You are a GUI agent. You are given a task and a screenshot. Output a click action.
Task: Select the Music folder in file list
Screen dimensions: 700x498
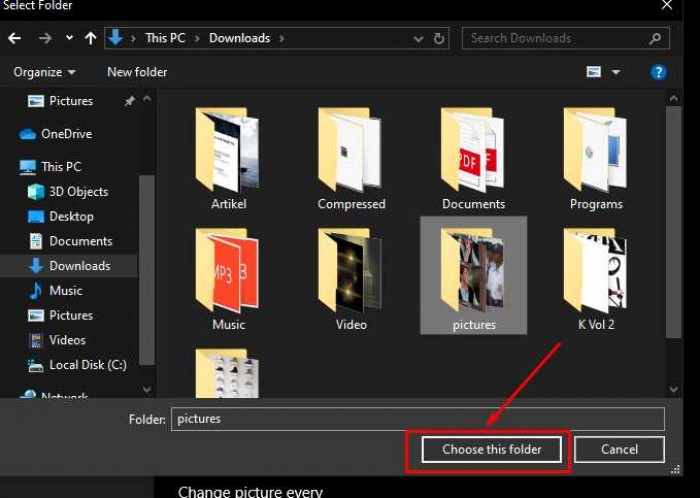tap(228, 279)
